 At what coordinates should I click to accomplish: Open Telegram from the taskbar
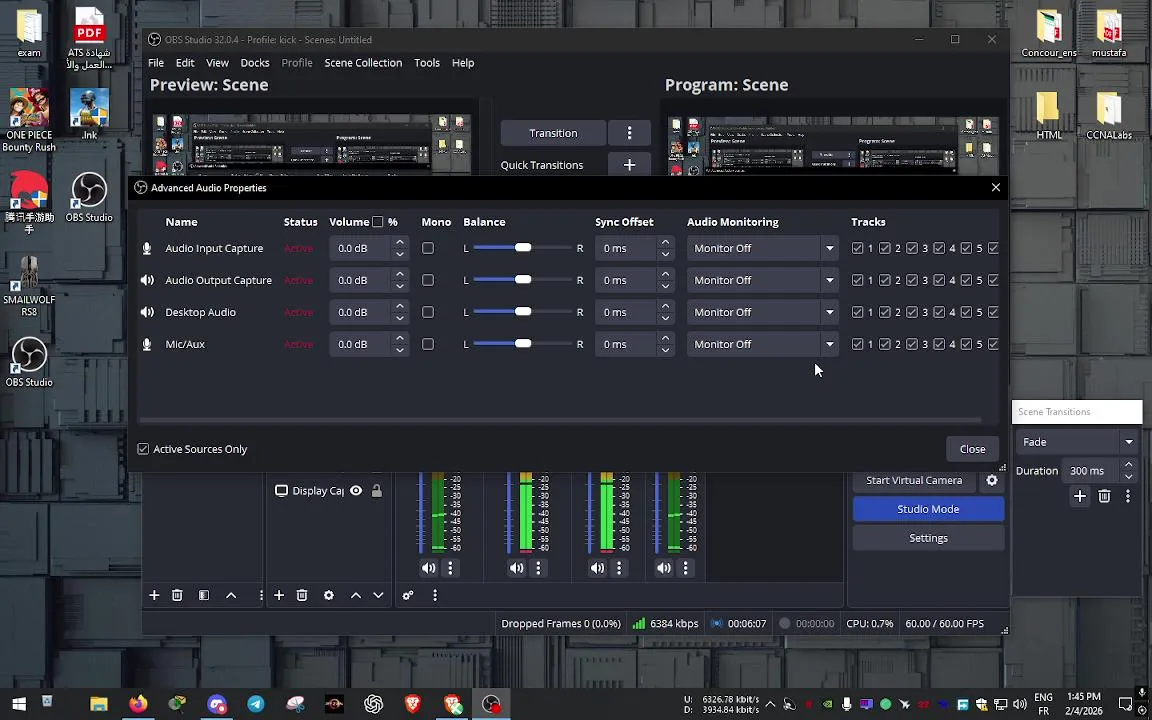coord(256,704)
